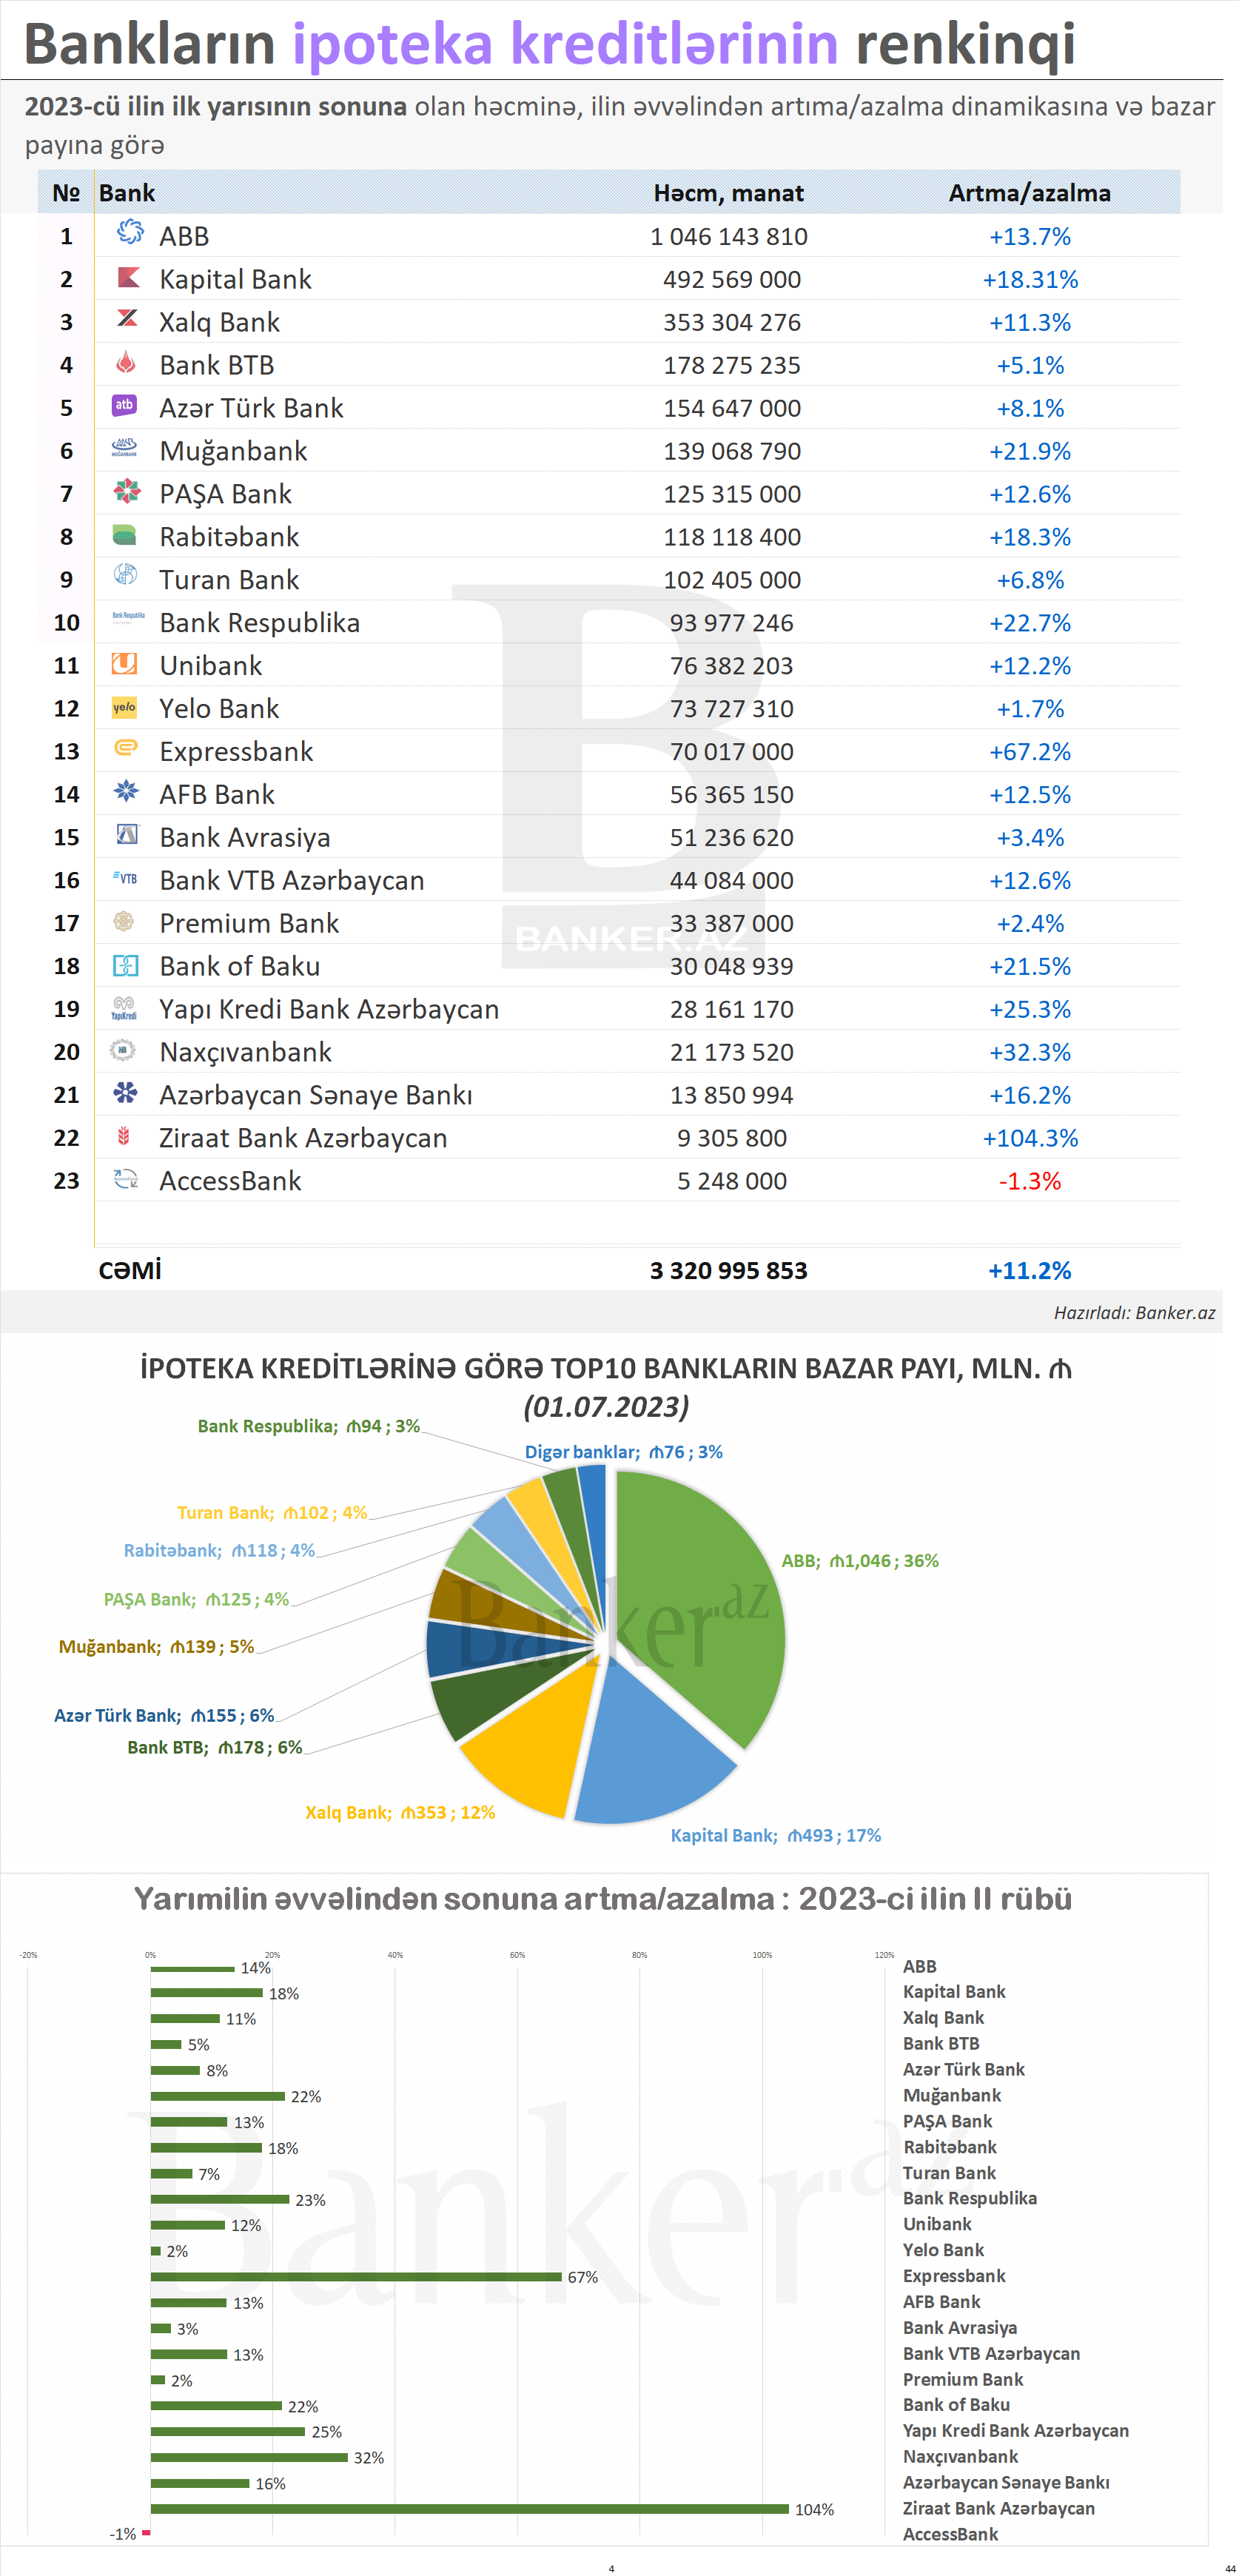Click the Kapital Bank red logo
This screenshot has height=2576, width=1239.
127,277
